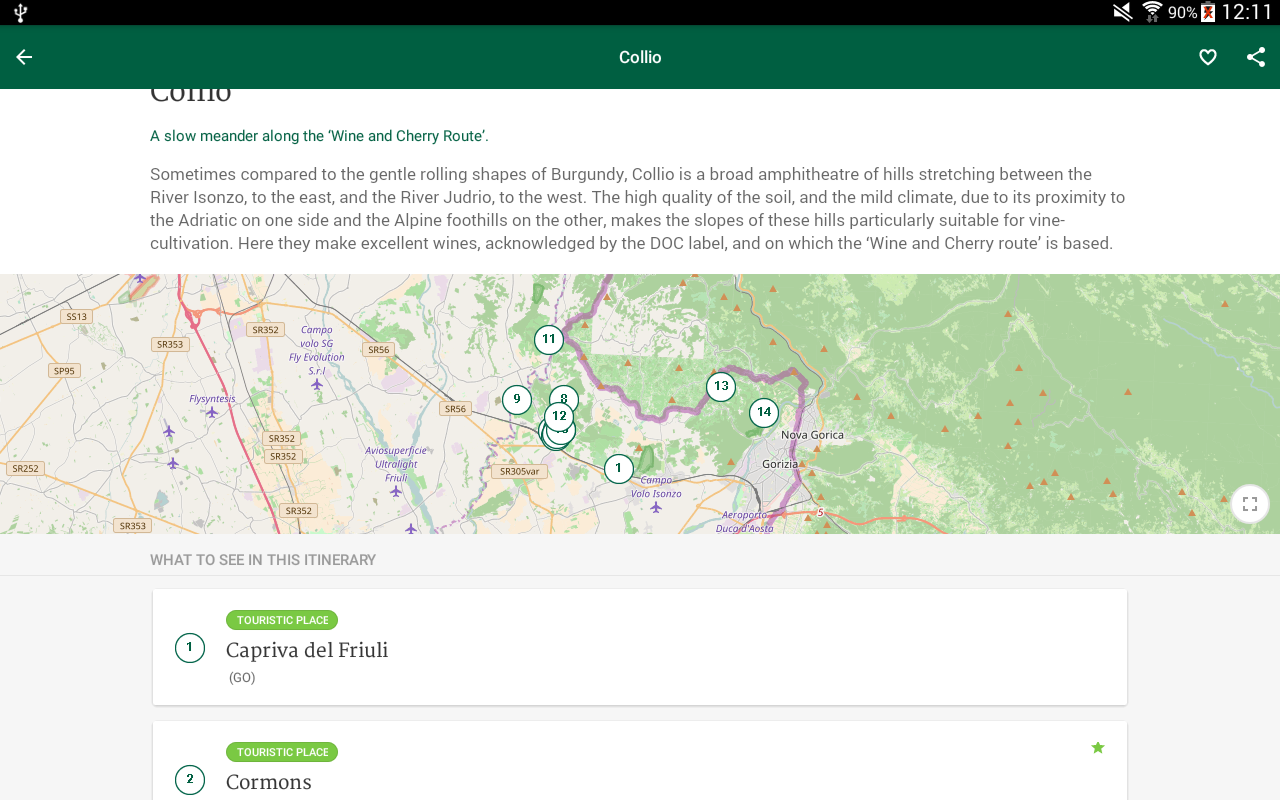The width and height of the screenshot is (1280, 800).
Task: Select map marker number 12
Action: 559,417
